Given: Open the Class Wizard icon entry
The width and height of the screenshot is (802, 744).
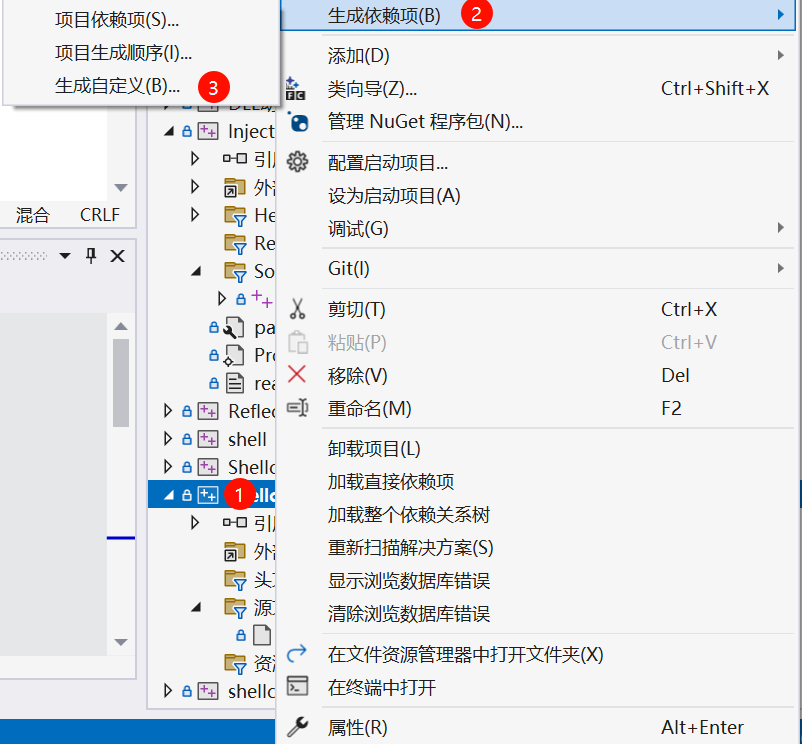Looking at the screenshot, I should coord(296,88).
